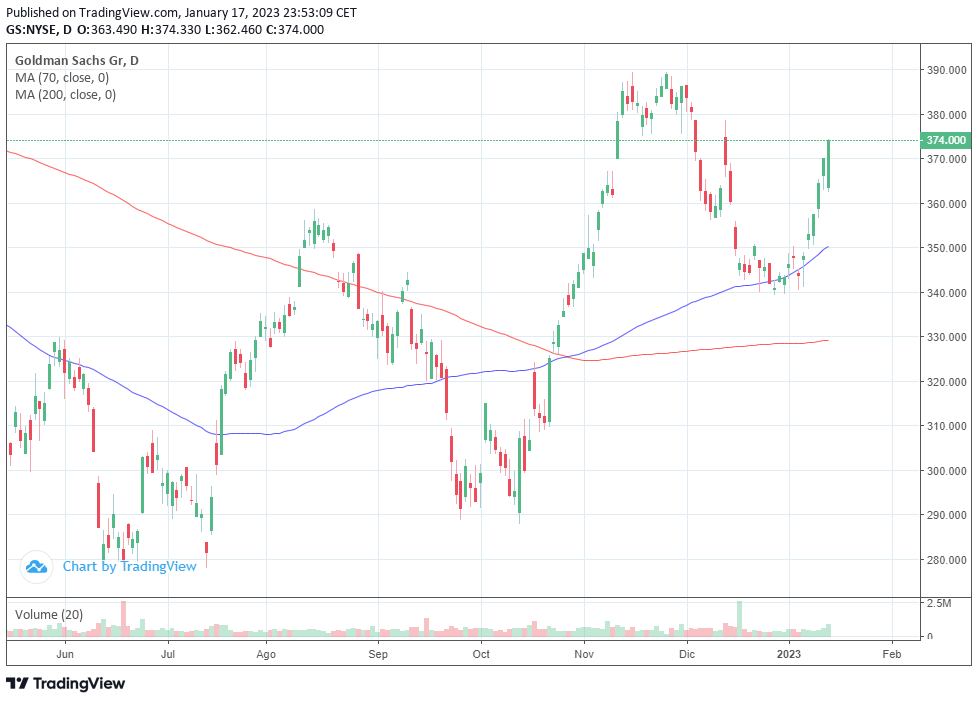Viewport: 978px width, 702px height.
Task: Click the 'Published on TradingView.com' header line
Action: [x=182, y=12]
